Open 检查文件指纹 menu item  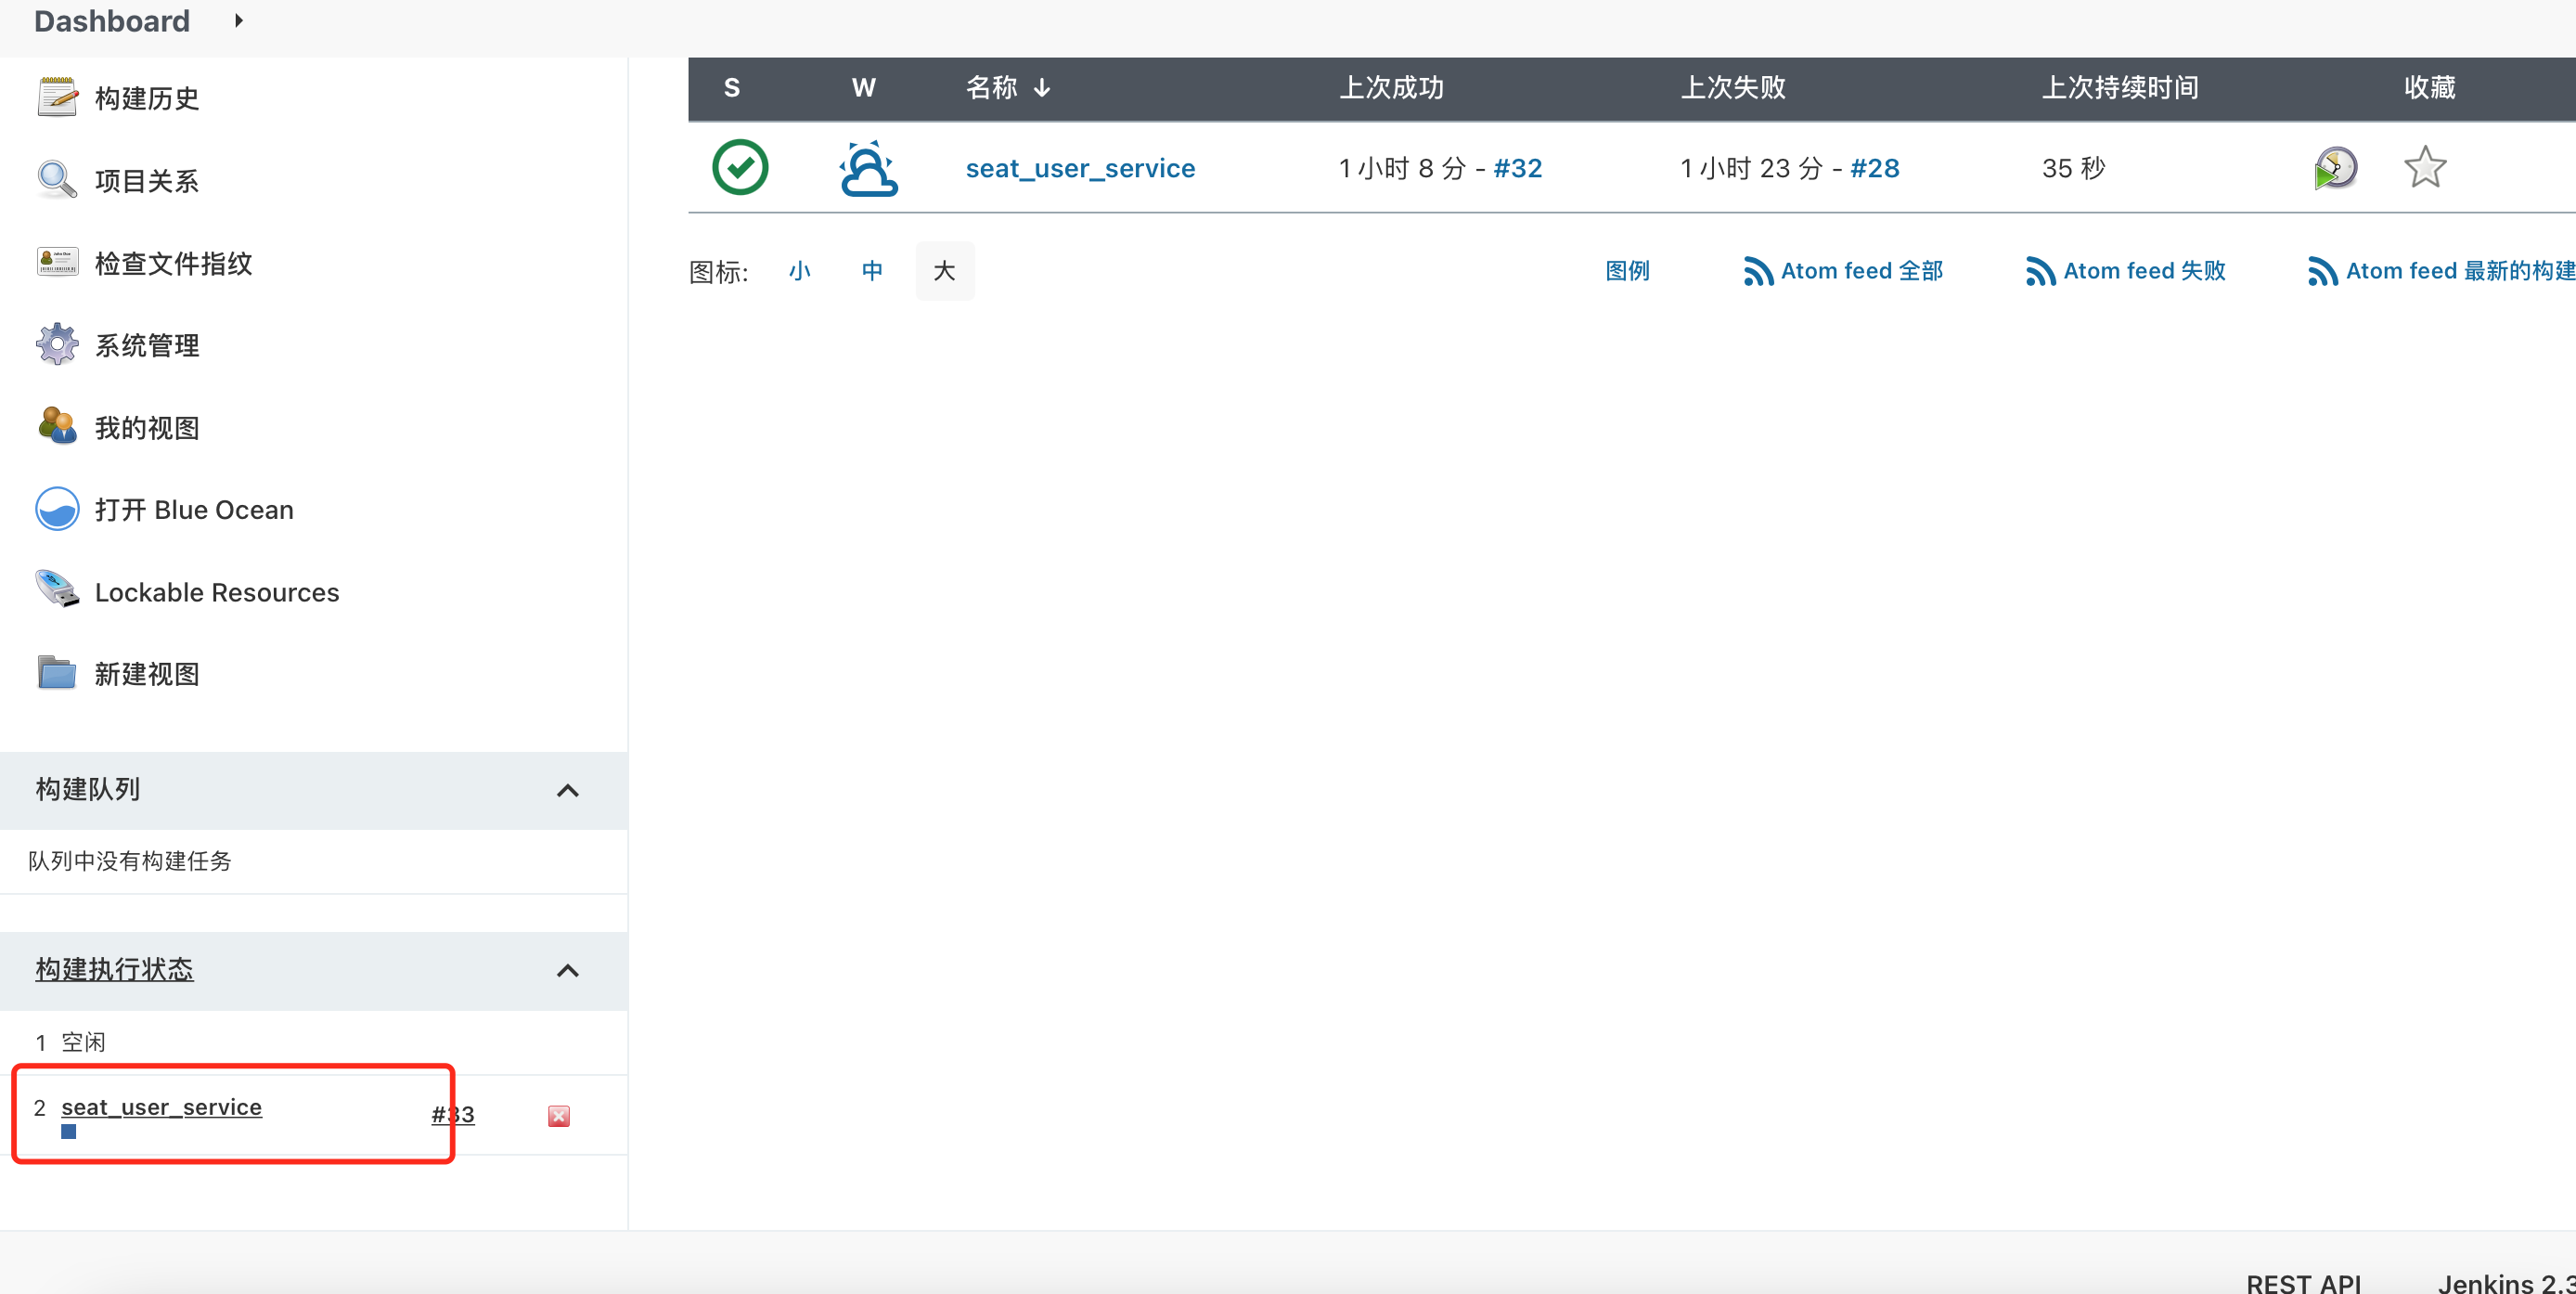(173, 263)
